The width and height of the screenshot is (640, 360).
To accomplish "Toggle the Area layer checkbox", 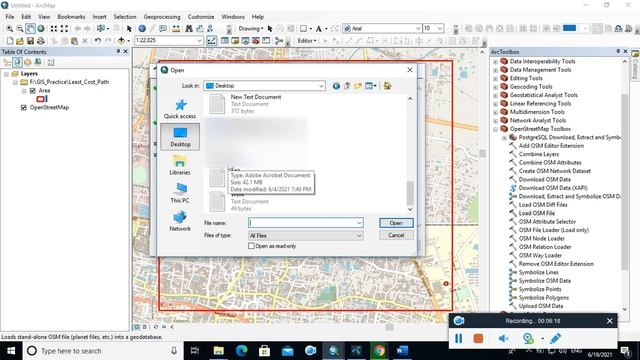I will (x=33, y=91).
